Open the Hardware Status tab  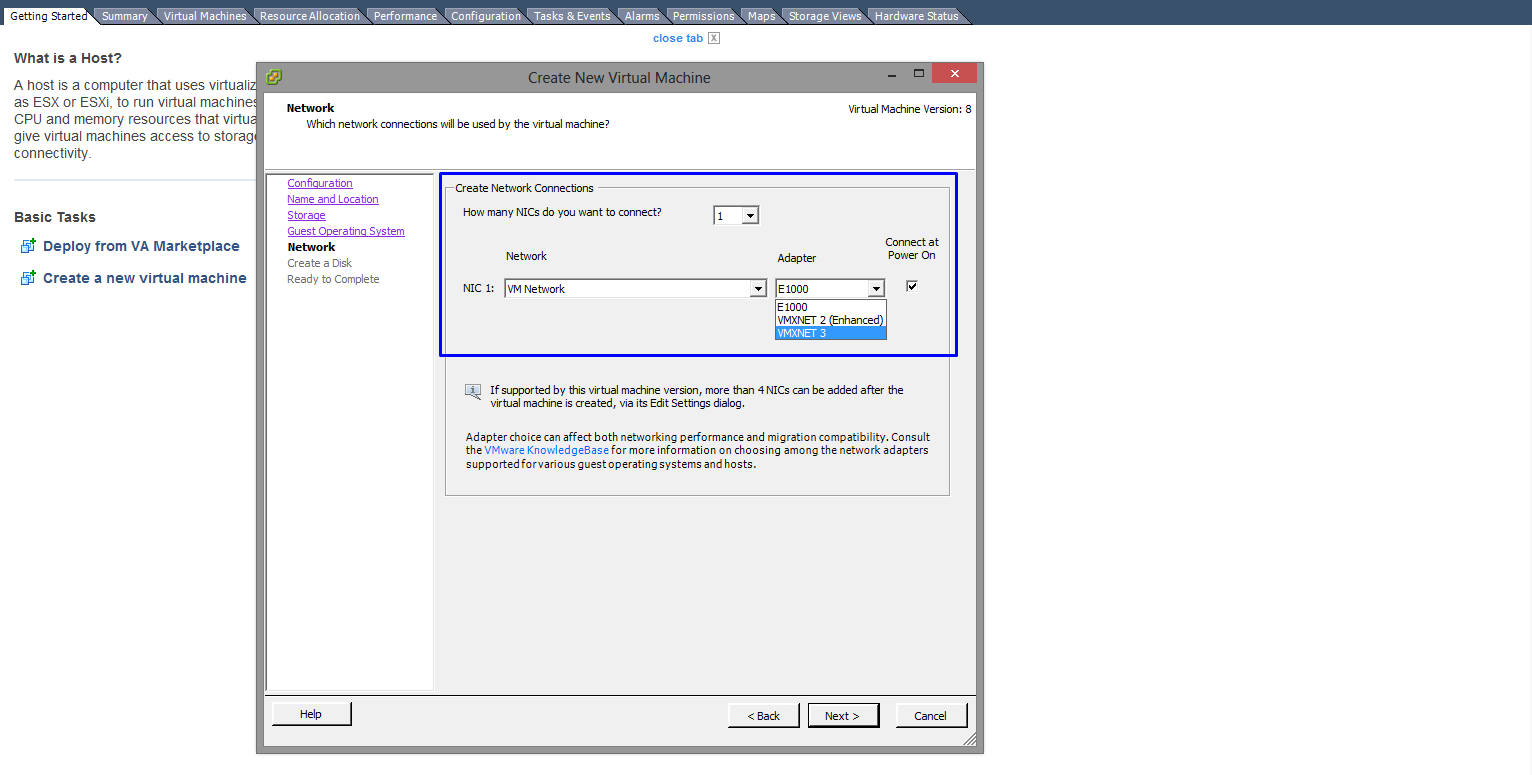click(x=916, y=16)
